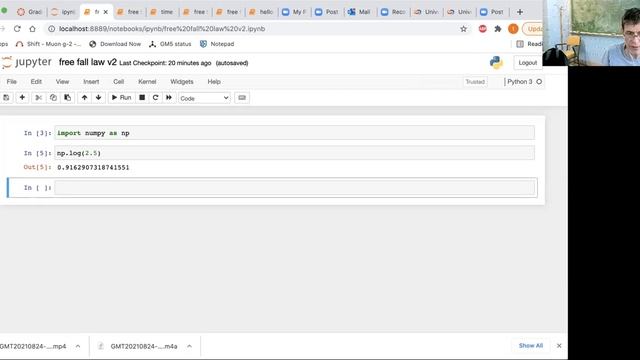Viewport: 640px width, 360px height.
Task: Expand options for GMT20210824 m4a download
Action: click(189, 346)
